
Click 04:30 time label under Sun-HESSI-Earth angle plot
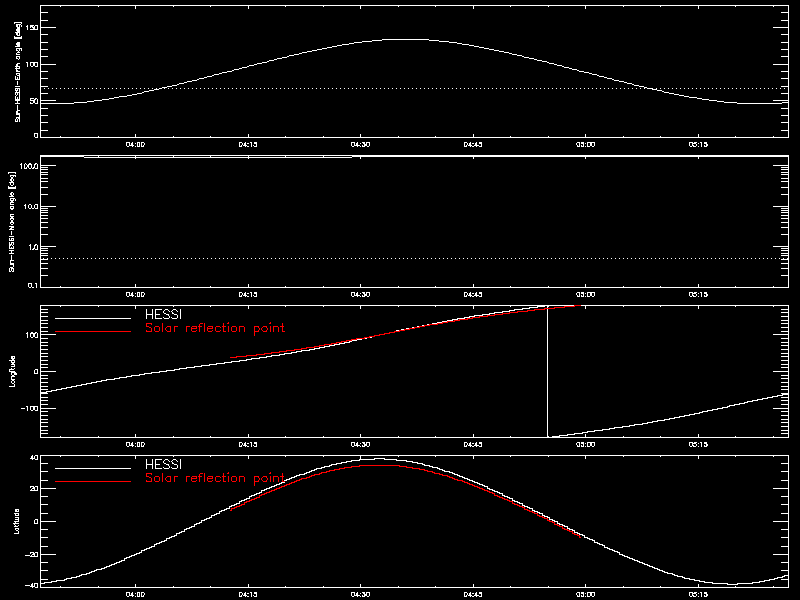(360, 144)
